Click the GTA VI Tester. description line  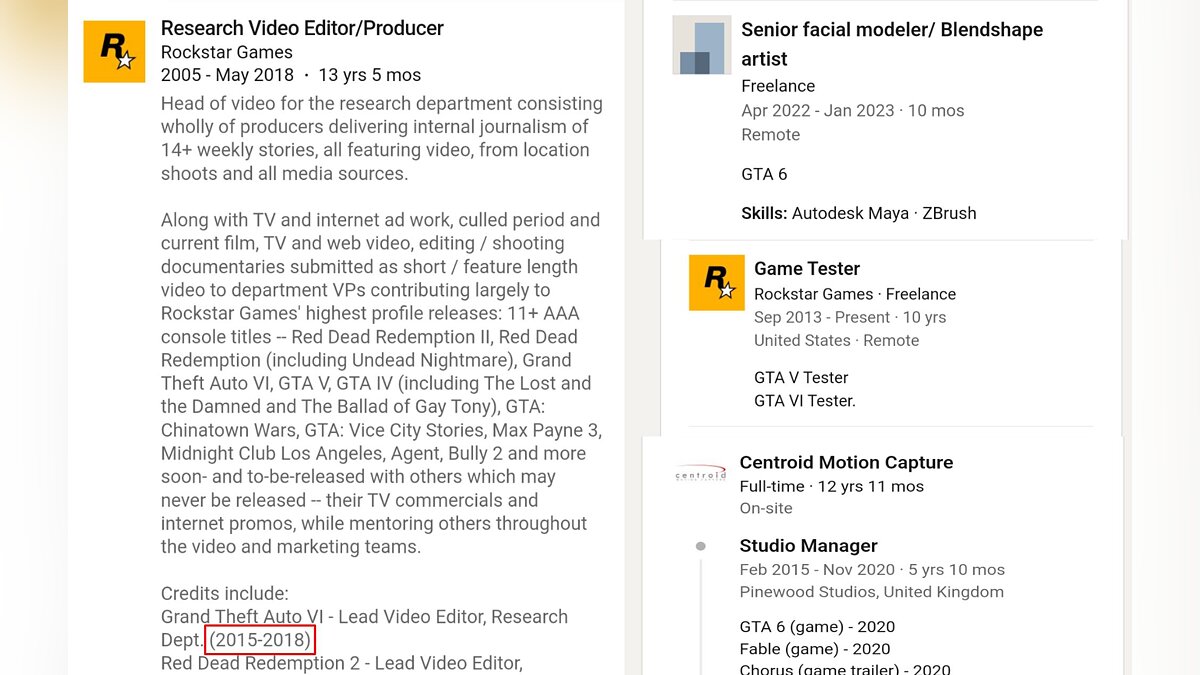pos(805,401)
